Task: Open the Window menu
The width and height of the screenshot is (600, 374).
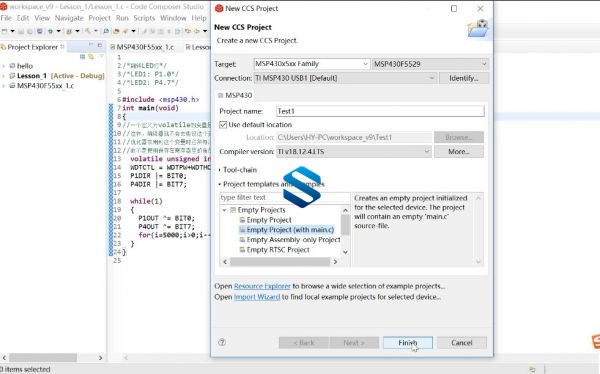Action: [173, 18]
